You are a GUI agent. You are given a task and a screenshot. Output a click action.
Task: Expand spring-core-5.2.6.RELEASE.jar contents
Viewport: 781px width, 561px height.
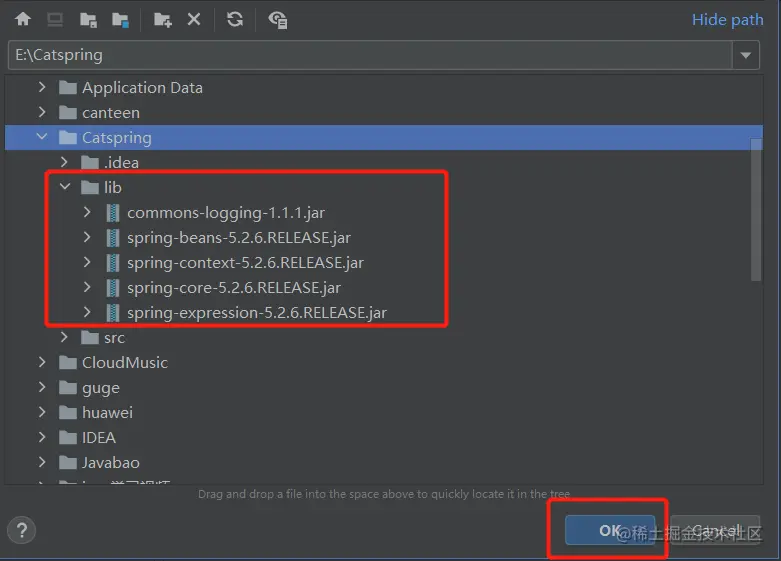(x=87, y=287)
